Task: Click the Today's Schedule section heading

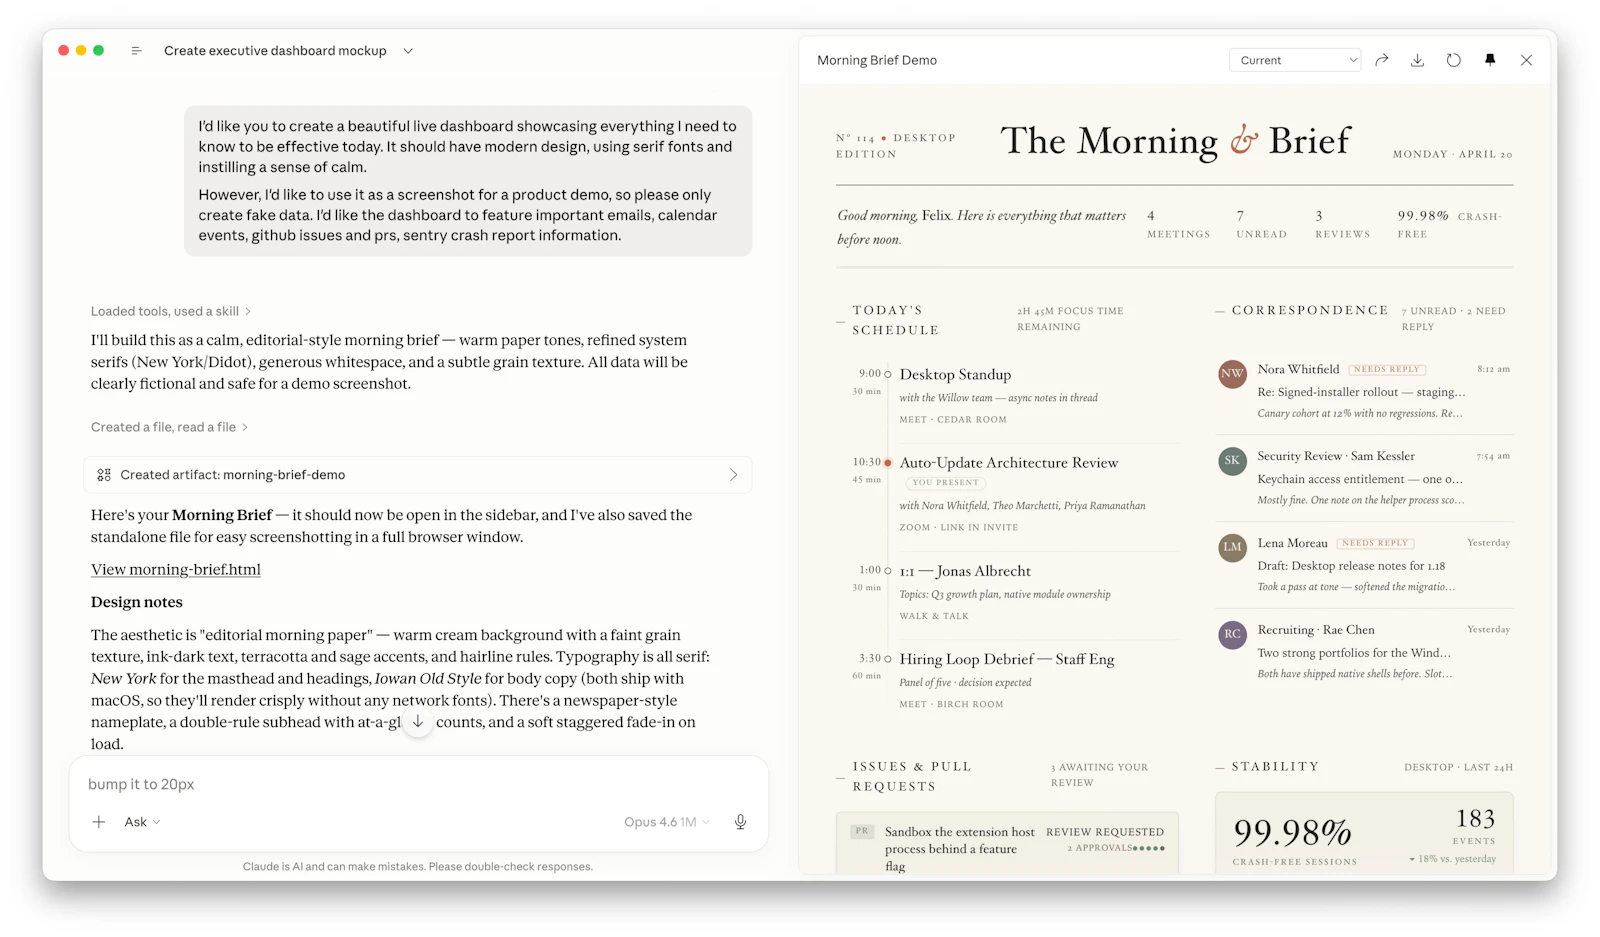Action: click(896, 320)
